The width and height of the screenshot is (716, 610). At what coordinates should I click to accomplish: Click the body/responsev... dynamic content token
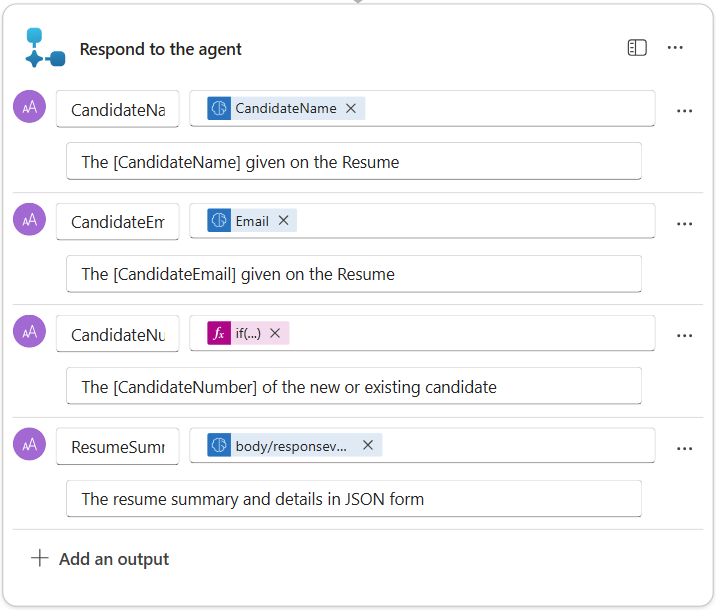[290, 445]
